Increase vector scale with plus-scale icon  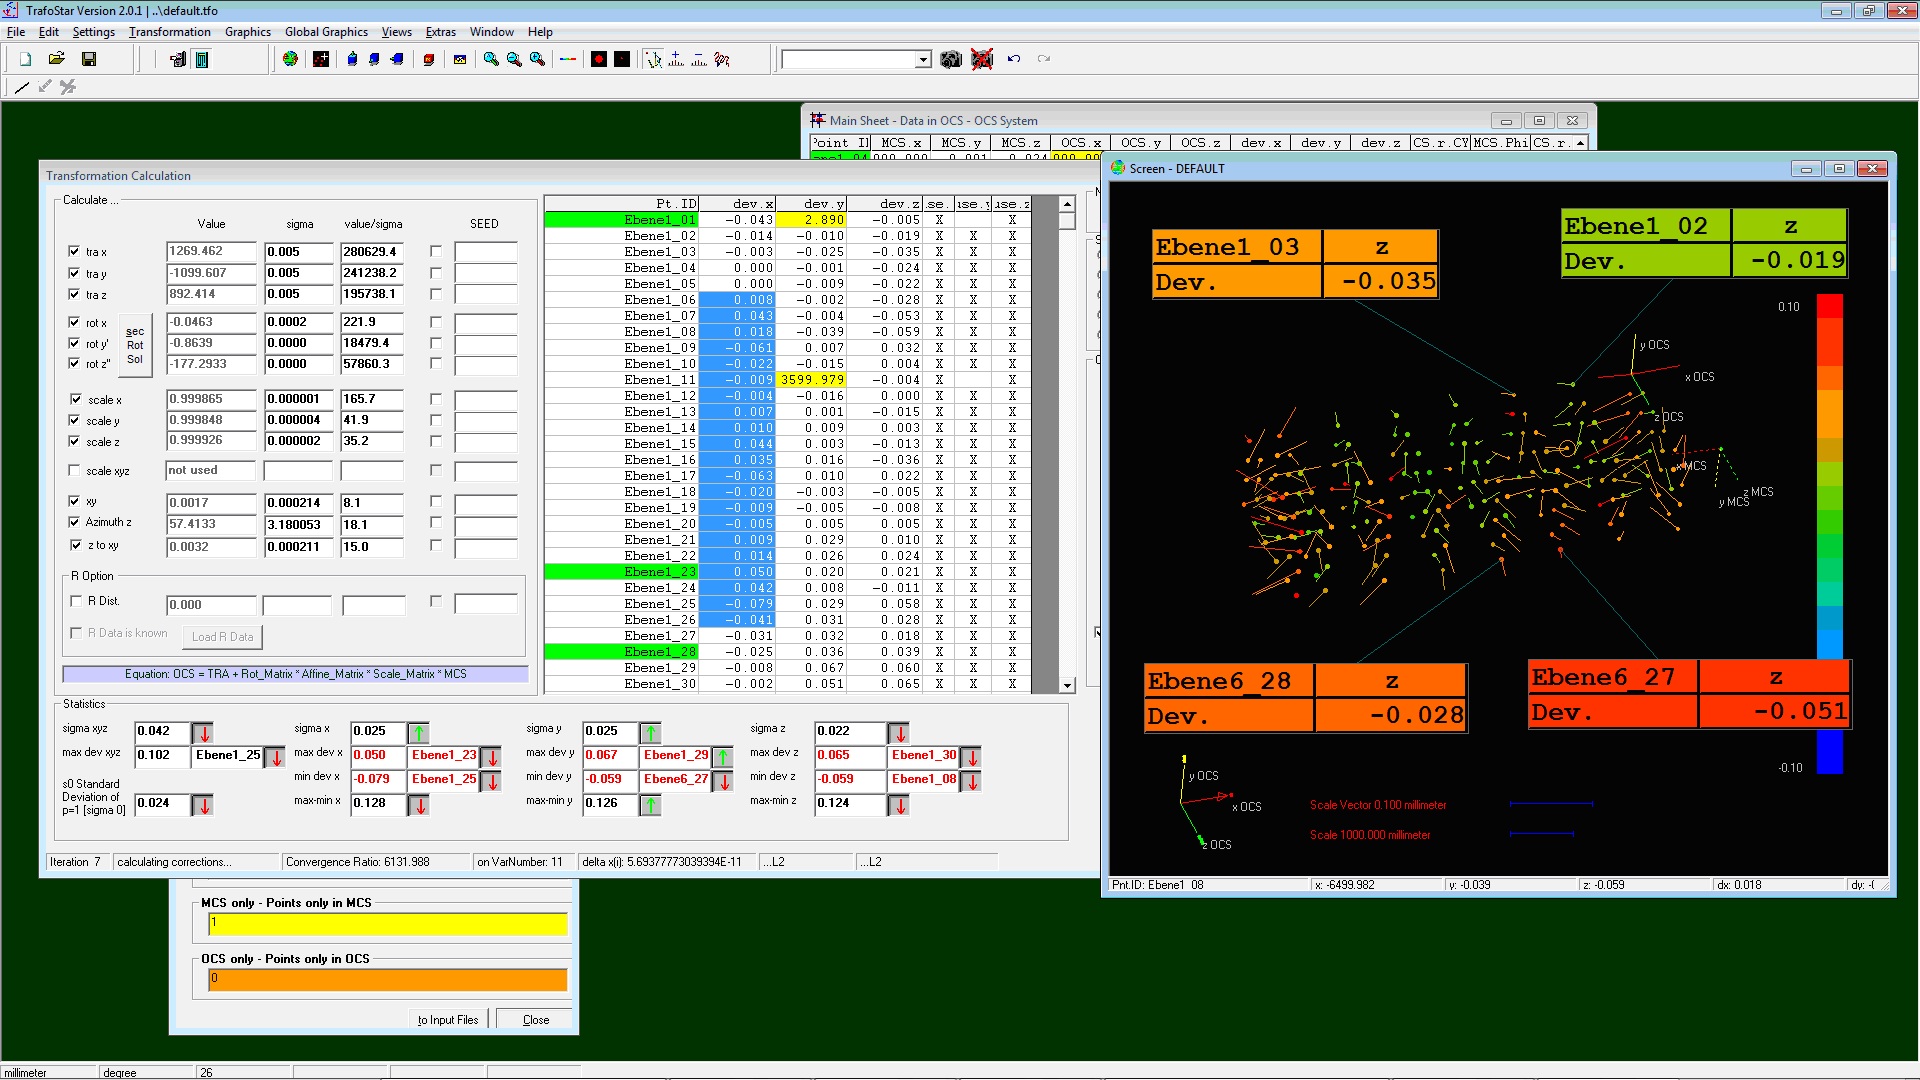point(676,60)
